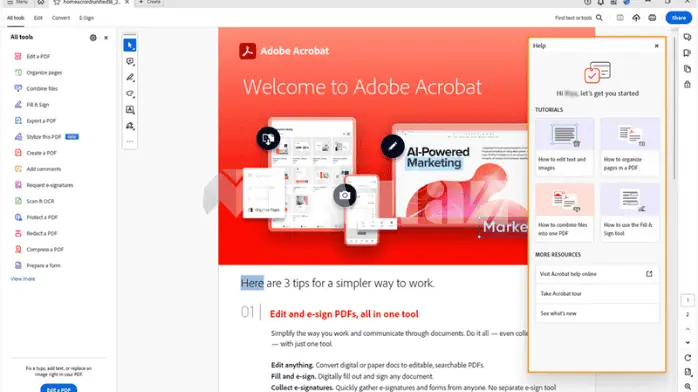Close the Help panel
This screenshot has width=698, height=392.
point(657,46)
